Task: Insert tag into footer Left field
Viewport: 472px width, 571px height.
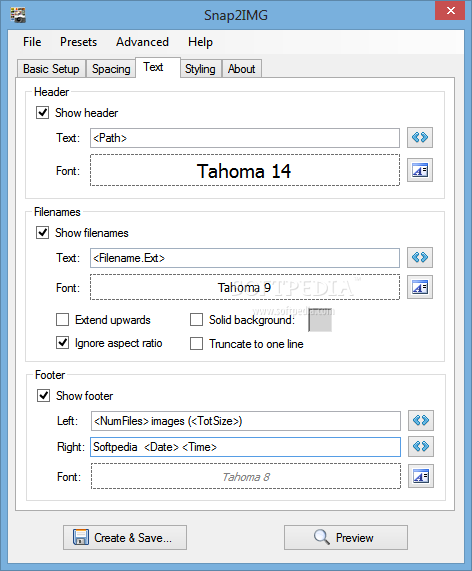Action: click(x=421, y=421)
